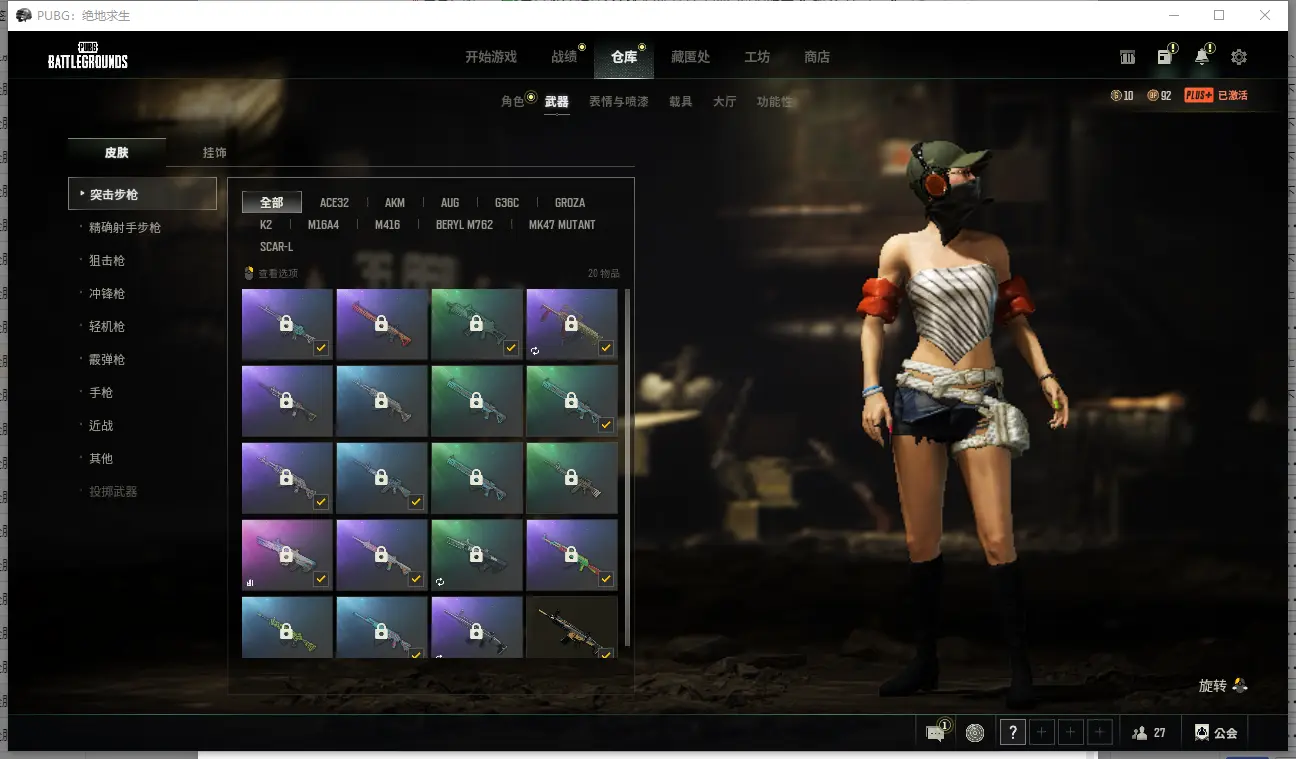Screen dimensions: 1296x759
Task: Select the unlocked black and gold rifle skin
Action: click(572, 627)
